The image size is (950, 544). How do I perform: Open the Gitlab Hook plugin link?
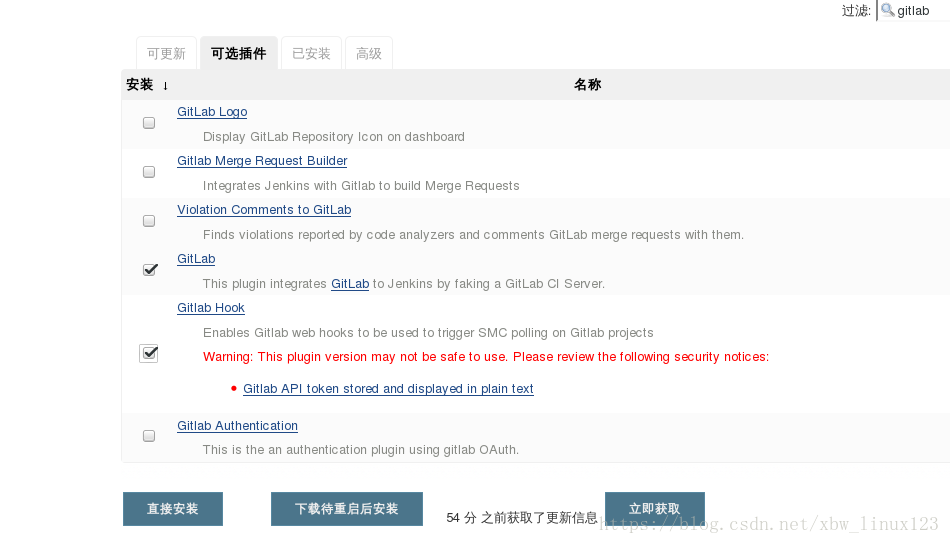coord(211,308)
